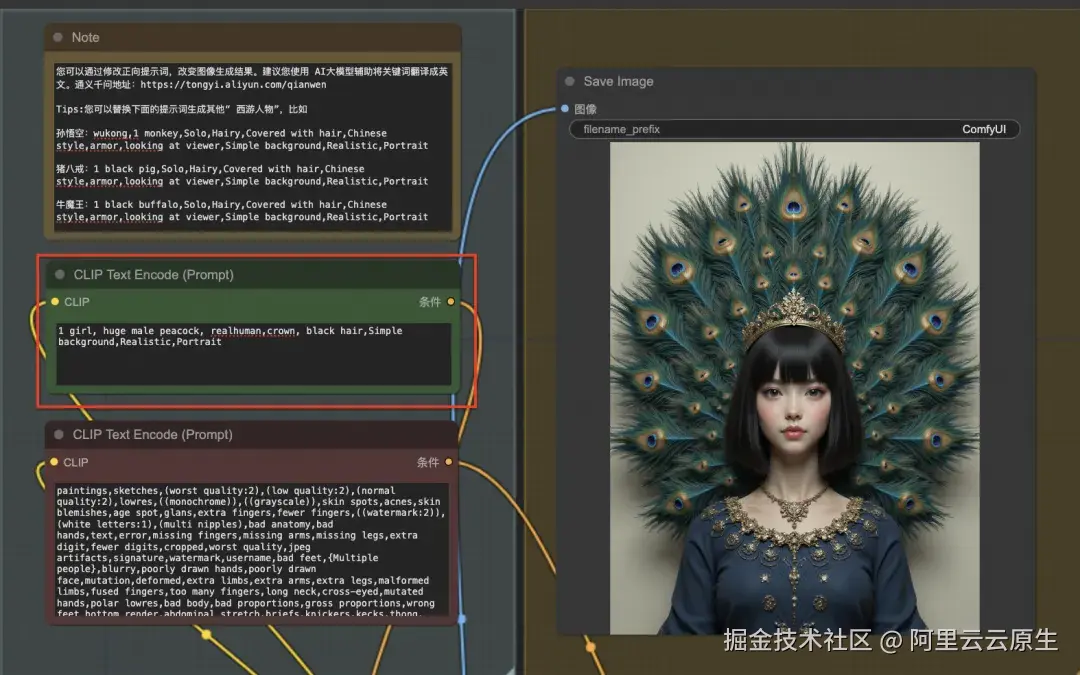
Task: Click the 猪八戒 prompt line in the note
Action: 242,175
